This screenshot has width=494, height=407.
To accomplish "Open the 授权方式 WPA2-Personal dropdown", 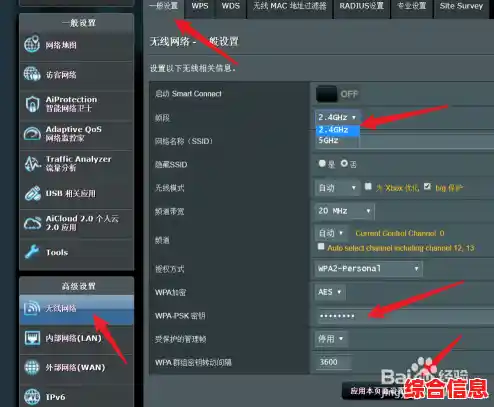I will point(368,269).
